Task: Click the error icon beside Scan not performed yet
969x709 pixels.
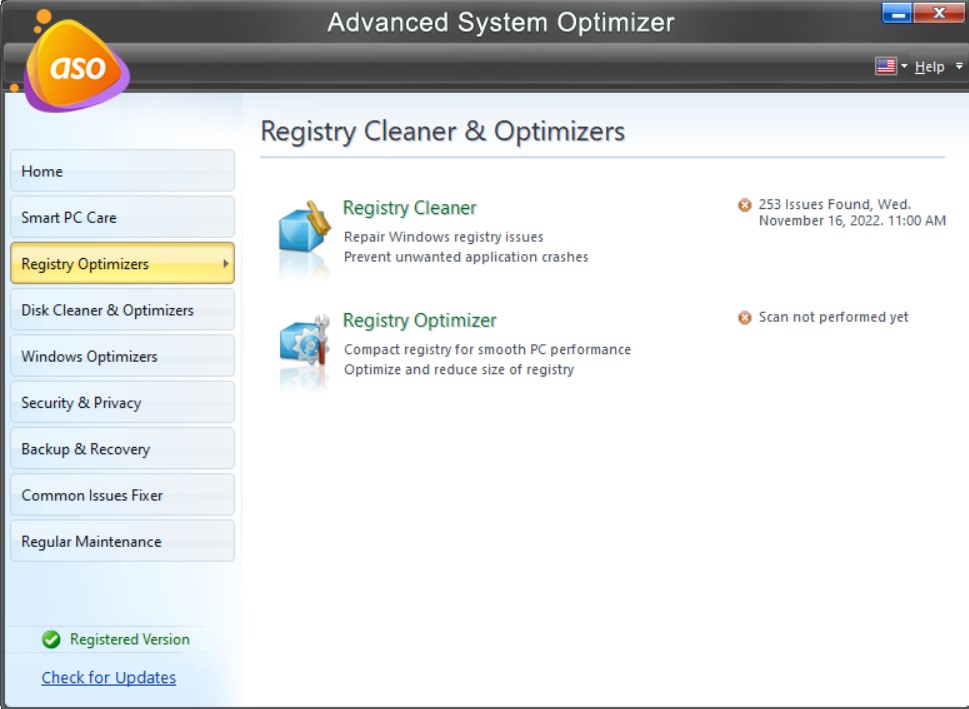Action: click(743, 317)
